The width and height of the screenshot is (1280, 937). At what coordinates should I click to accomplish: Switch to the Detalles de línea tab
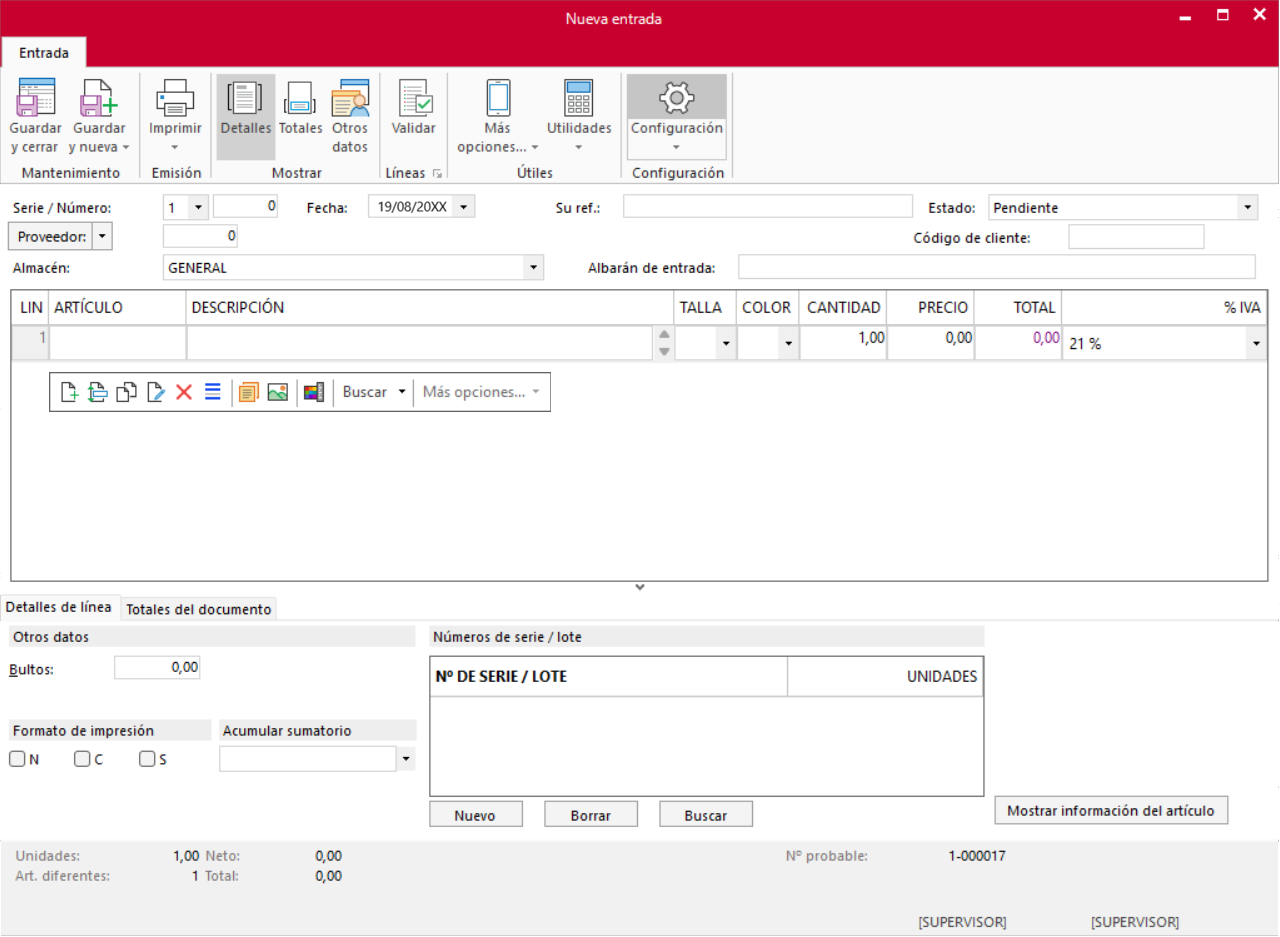(60, 608)
